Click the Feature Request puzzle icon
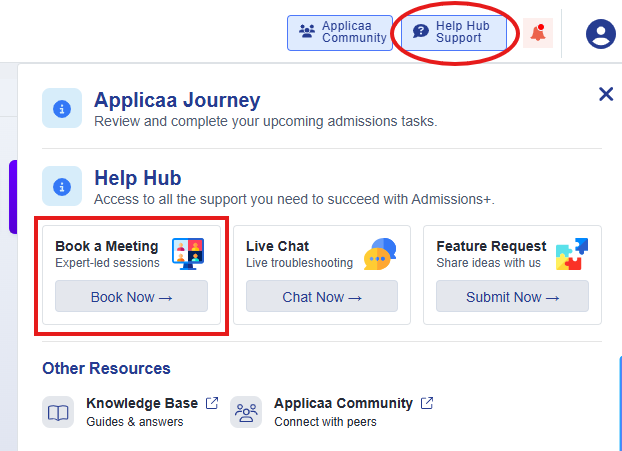The height and width of the screenshot is (451, 622). click(x=572, y=254)
